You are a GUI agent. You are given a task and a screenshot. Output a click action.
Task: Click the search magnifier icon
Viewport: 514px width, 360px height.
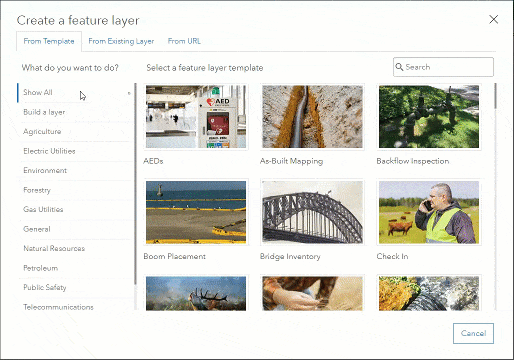pyautogui.click(x=399, y=67)
